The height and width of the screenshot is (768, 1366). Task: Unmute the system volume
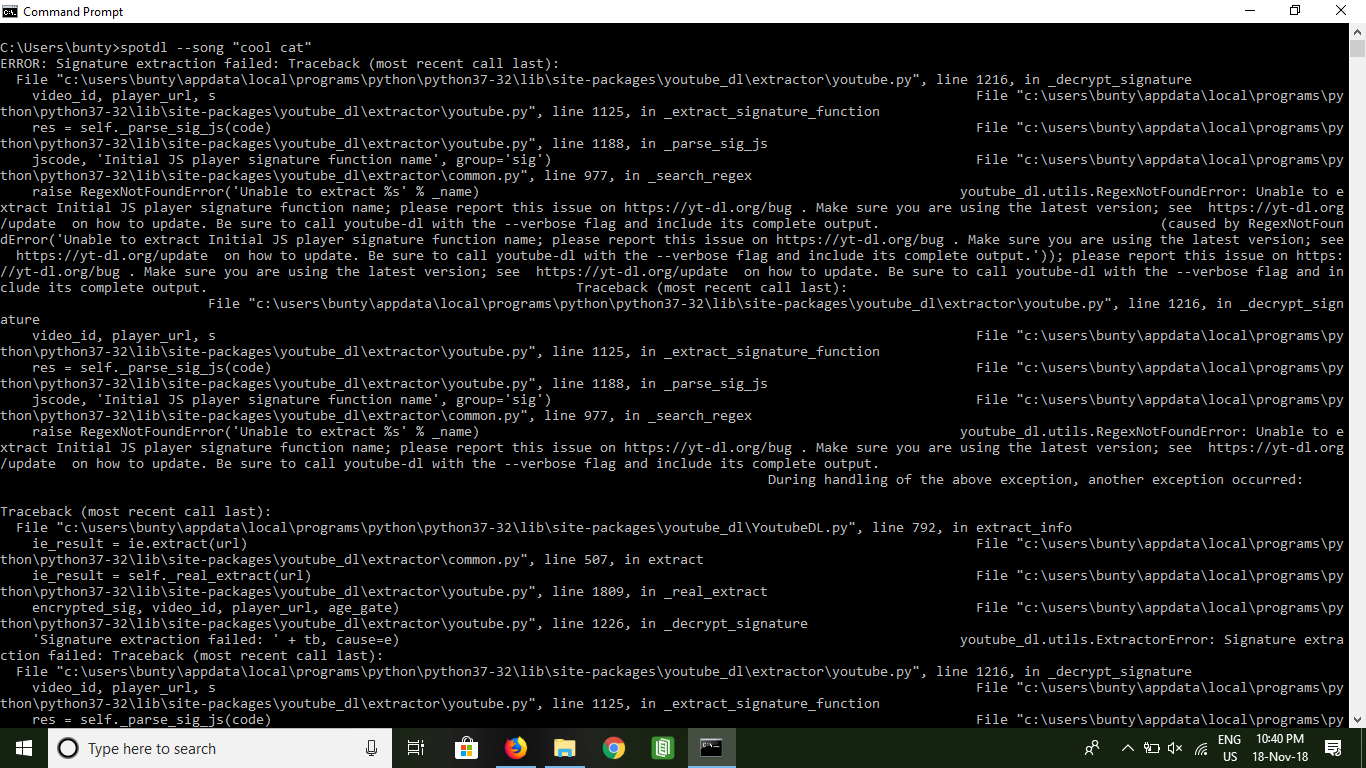click(x=1175, y=748)
